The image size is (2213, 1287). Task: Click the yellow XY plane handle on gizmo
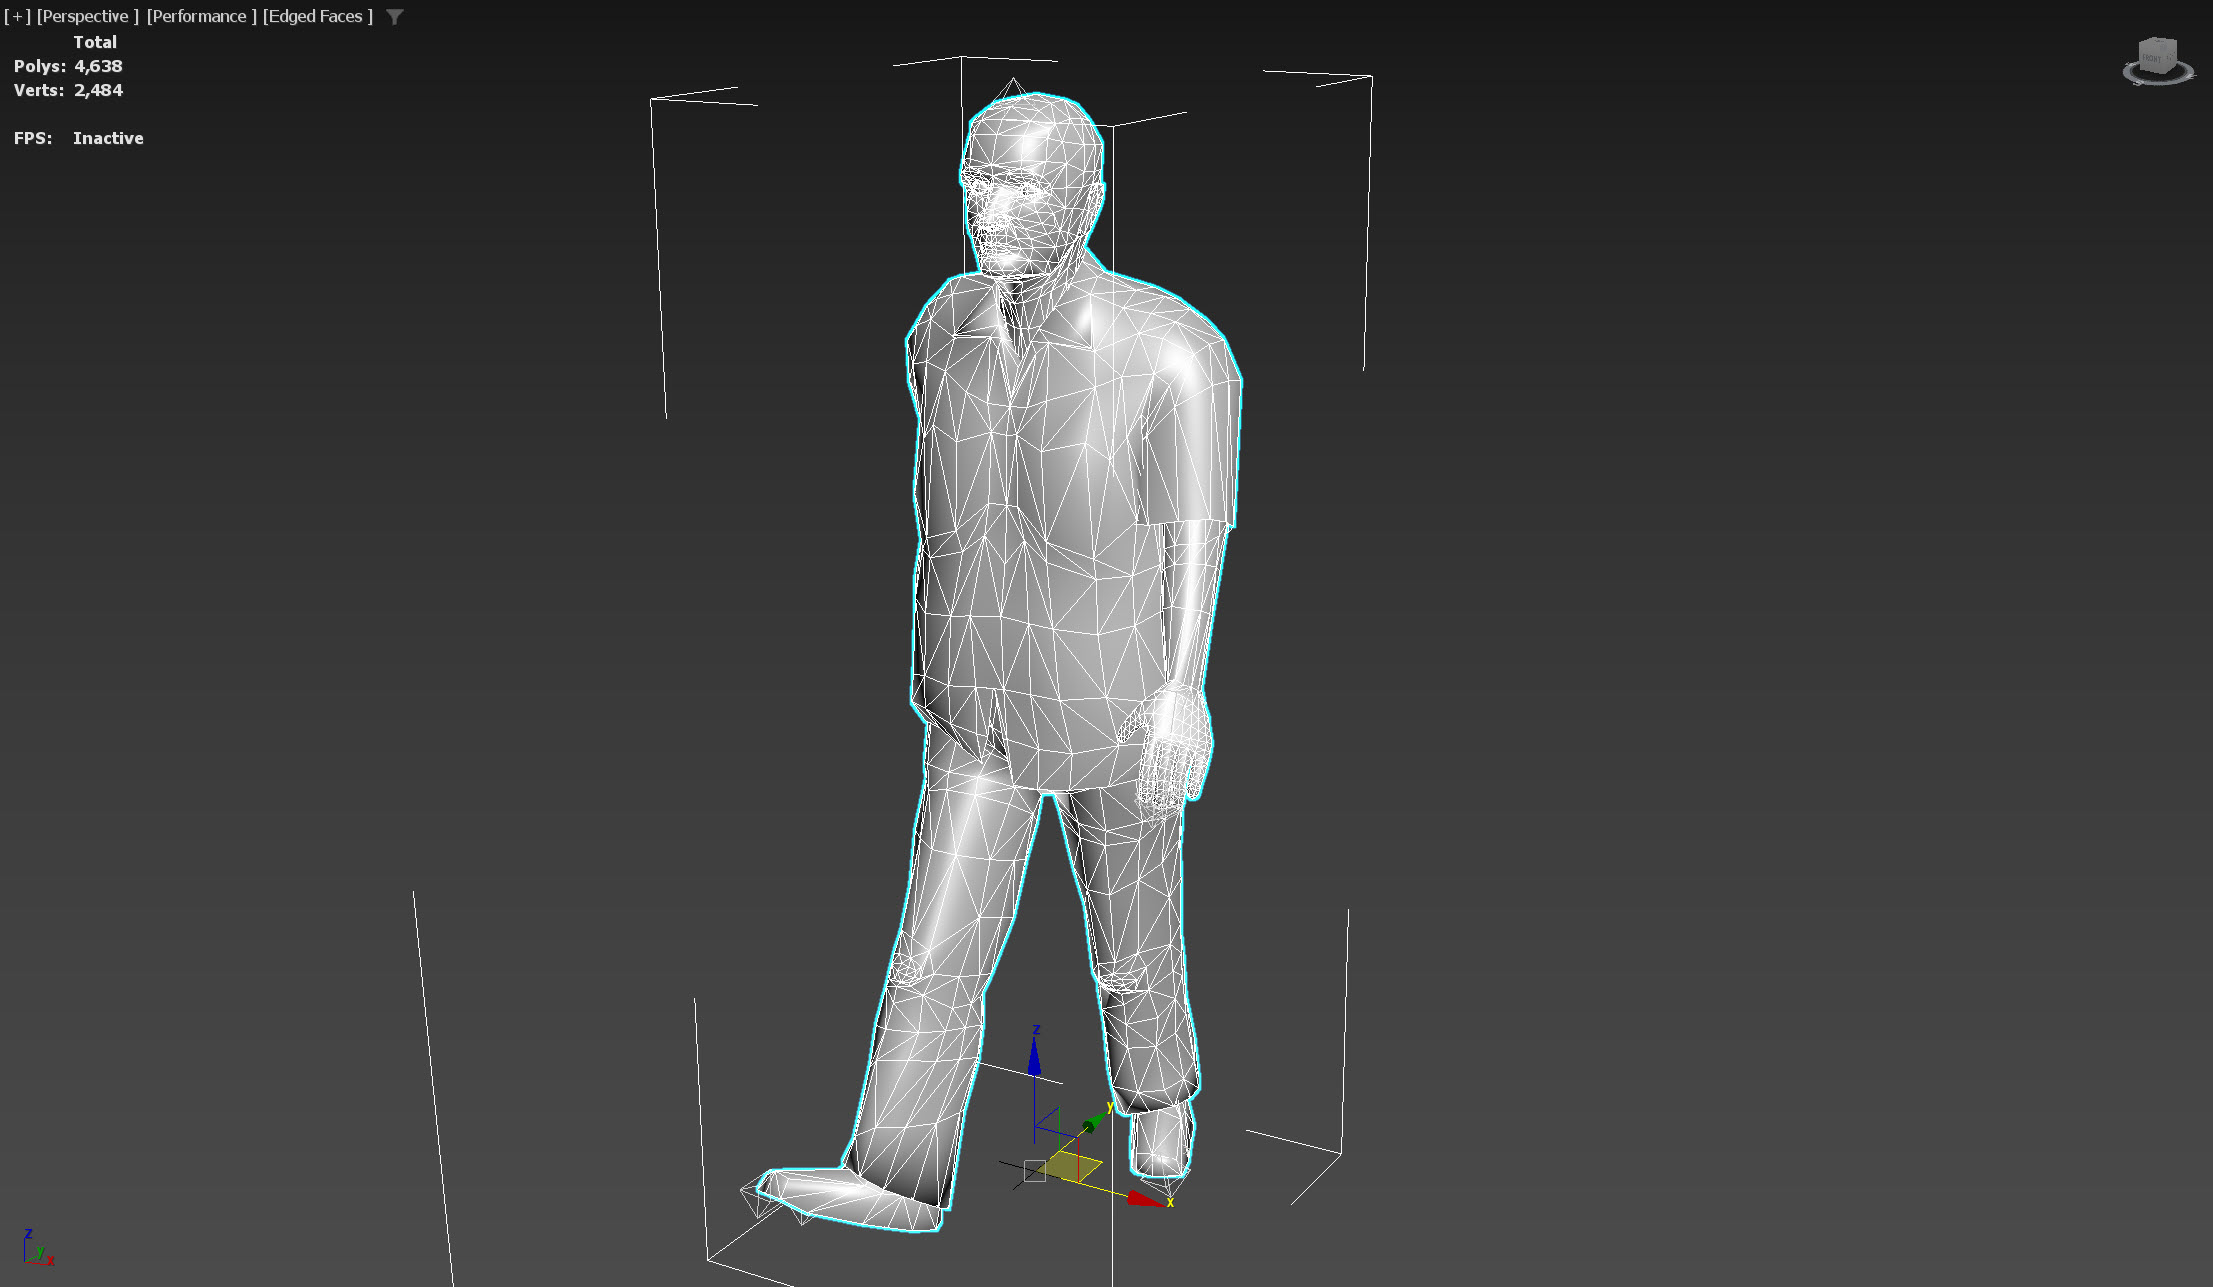point(1072,1166)
